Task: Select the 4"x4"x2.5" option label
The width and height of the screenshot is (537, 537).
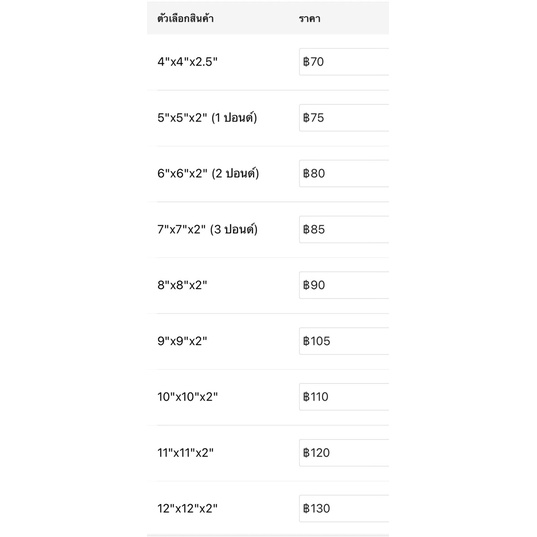Action: (187, 62)
